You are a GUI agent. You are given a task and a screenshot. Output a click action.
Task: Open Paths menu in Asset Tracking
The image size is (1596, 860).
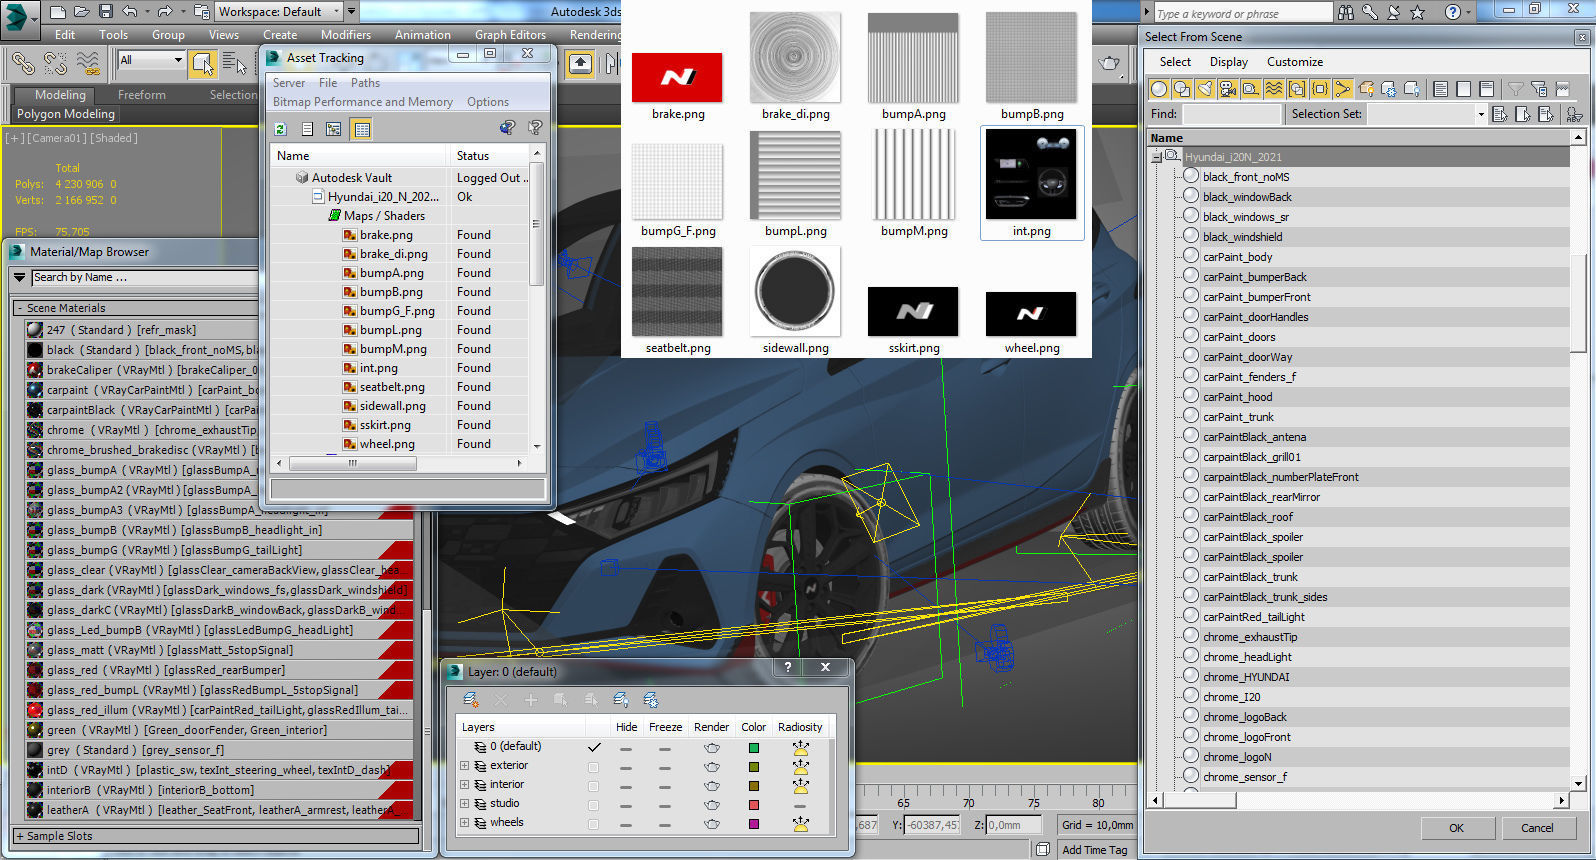click(365, 83)
